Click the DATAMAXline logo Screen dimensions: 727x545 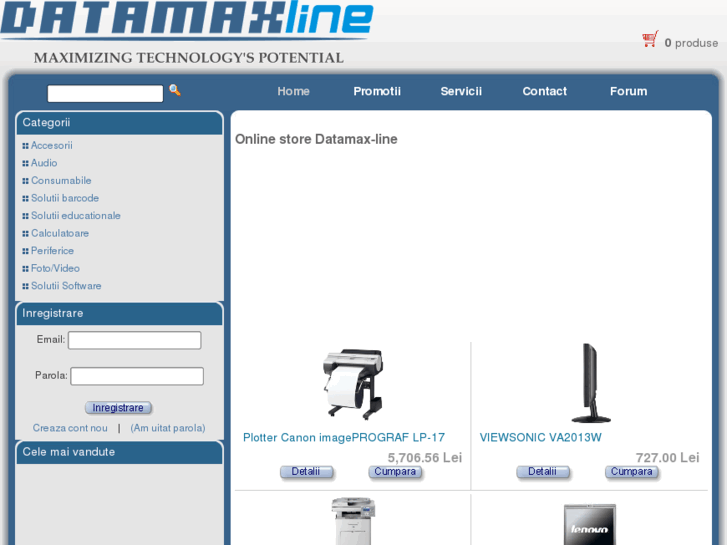[x=187, y=19]
